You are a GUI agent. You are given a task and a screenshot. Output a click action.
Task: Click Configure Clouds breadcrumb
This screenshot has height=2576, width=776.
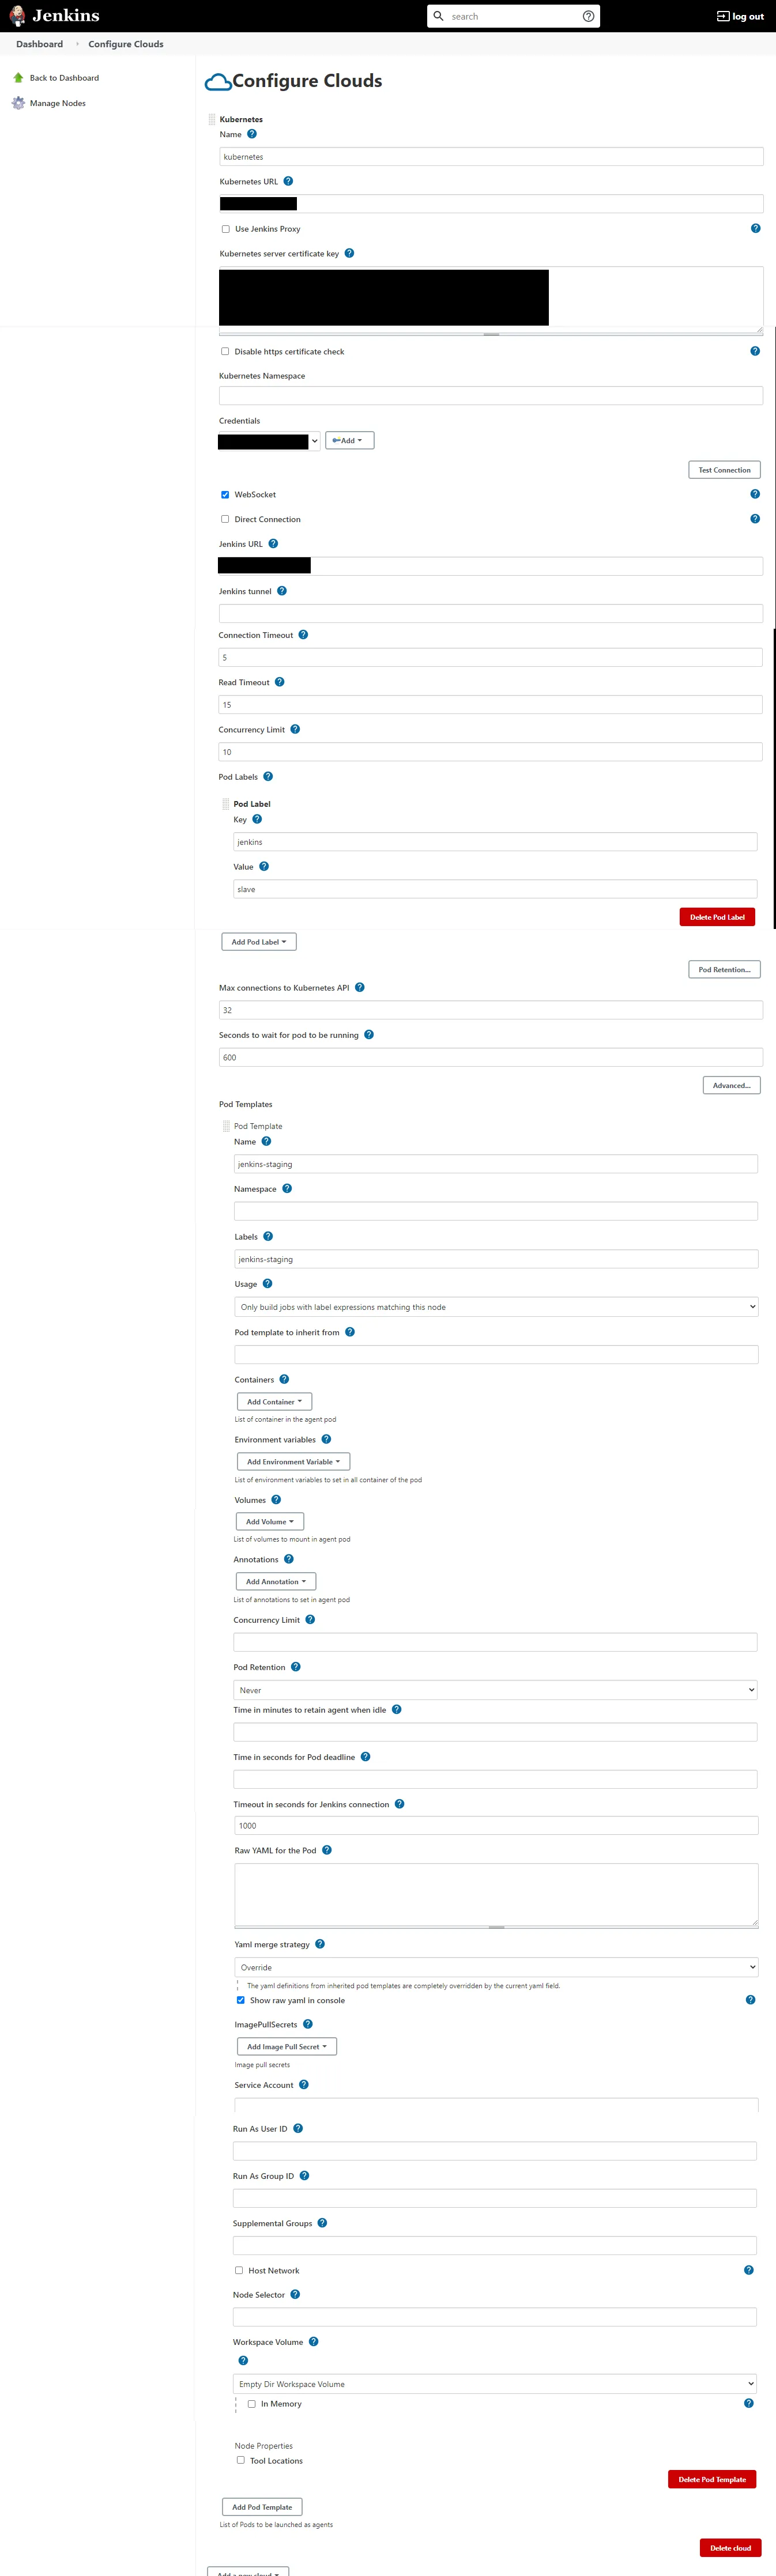[x=126, y=44]
